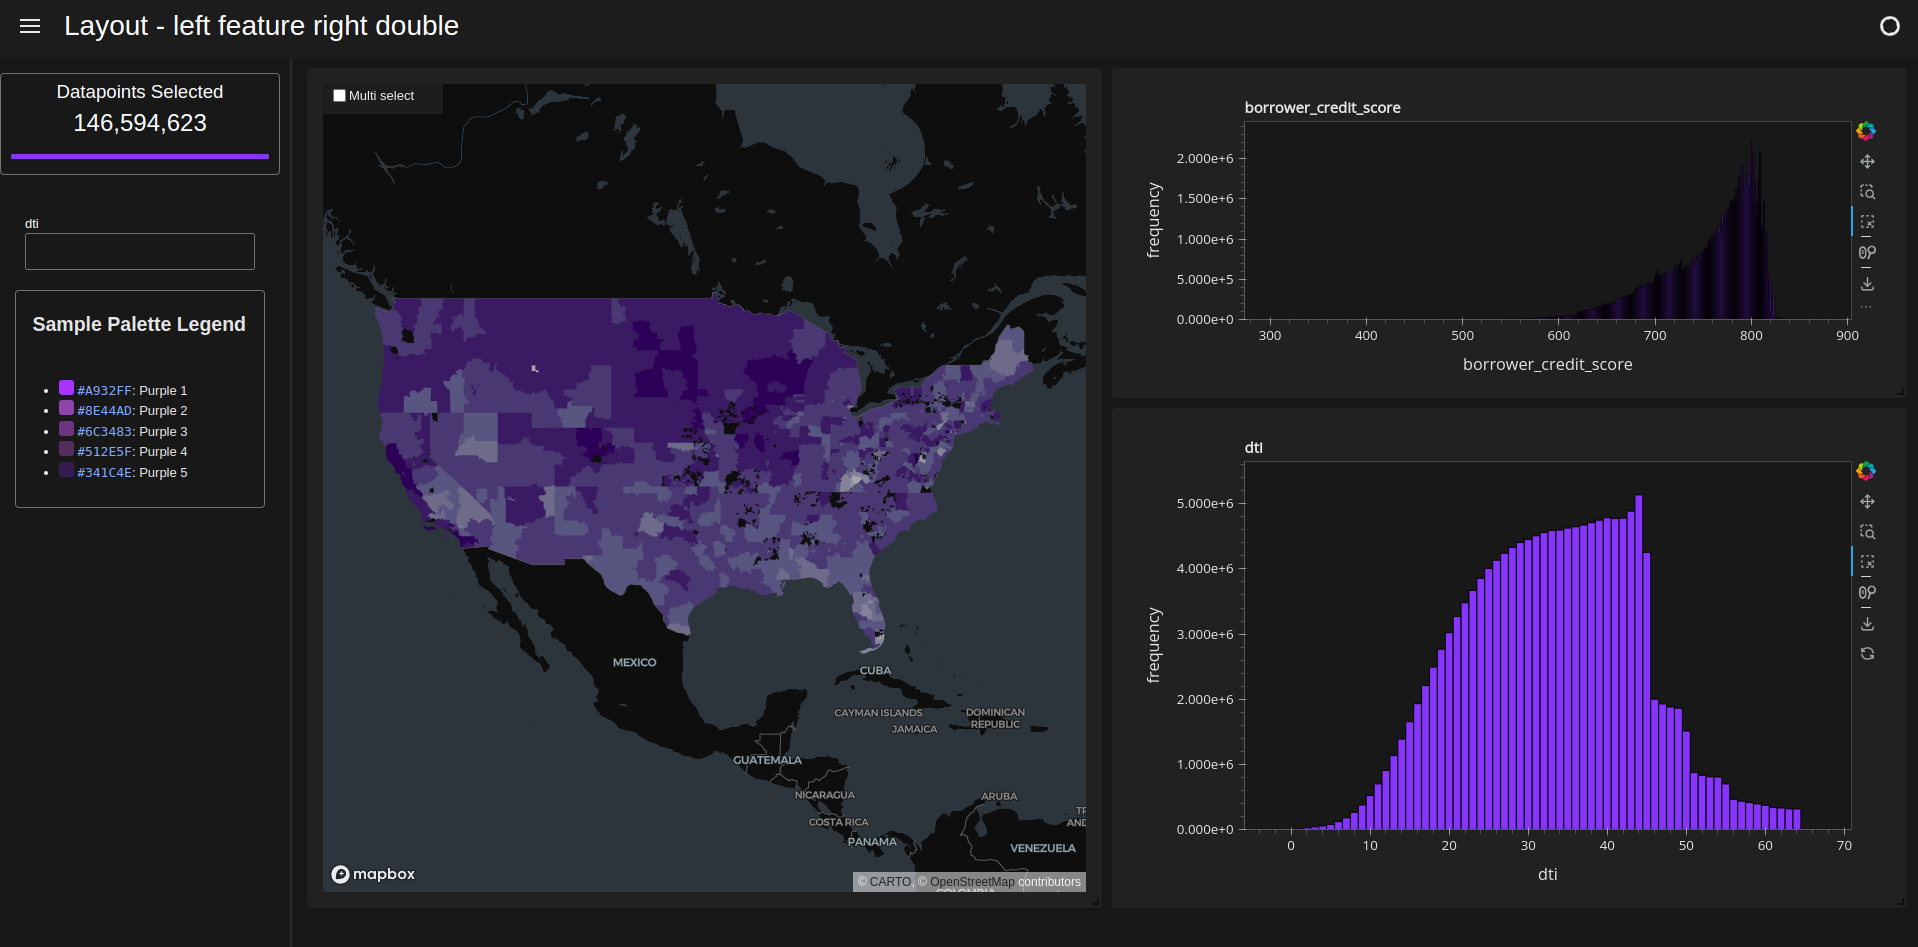
Task: Click the NICARAGUA label on the map
Action: [825, 795]
